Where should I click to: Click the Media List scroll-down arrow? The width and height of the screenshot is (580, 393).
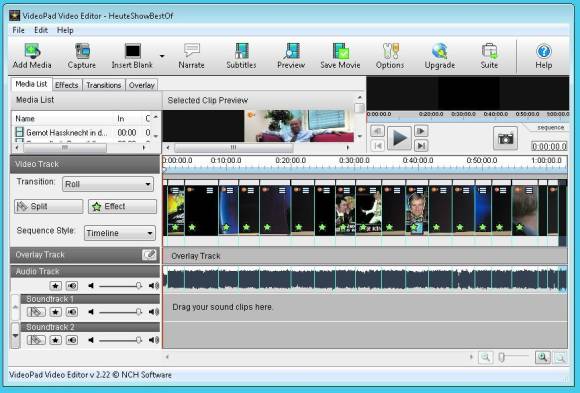156,136
